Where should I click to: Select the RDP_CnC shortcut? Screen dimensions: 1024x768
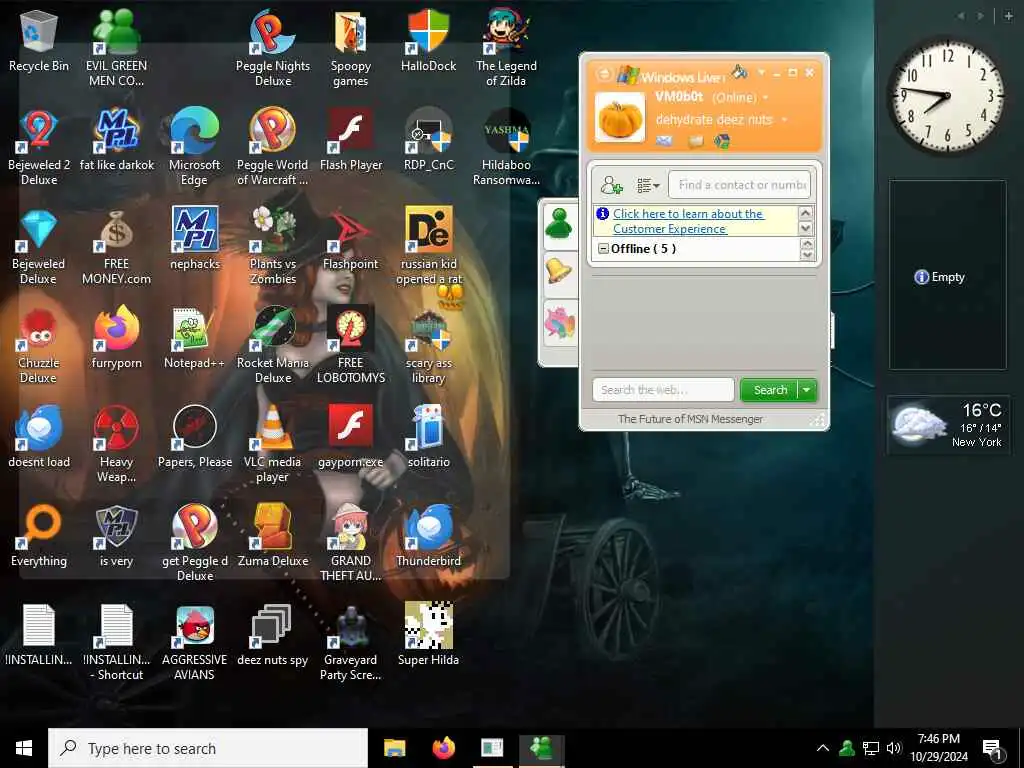[x=428, y=140]
